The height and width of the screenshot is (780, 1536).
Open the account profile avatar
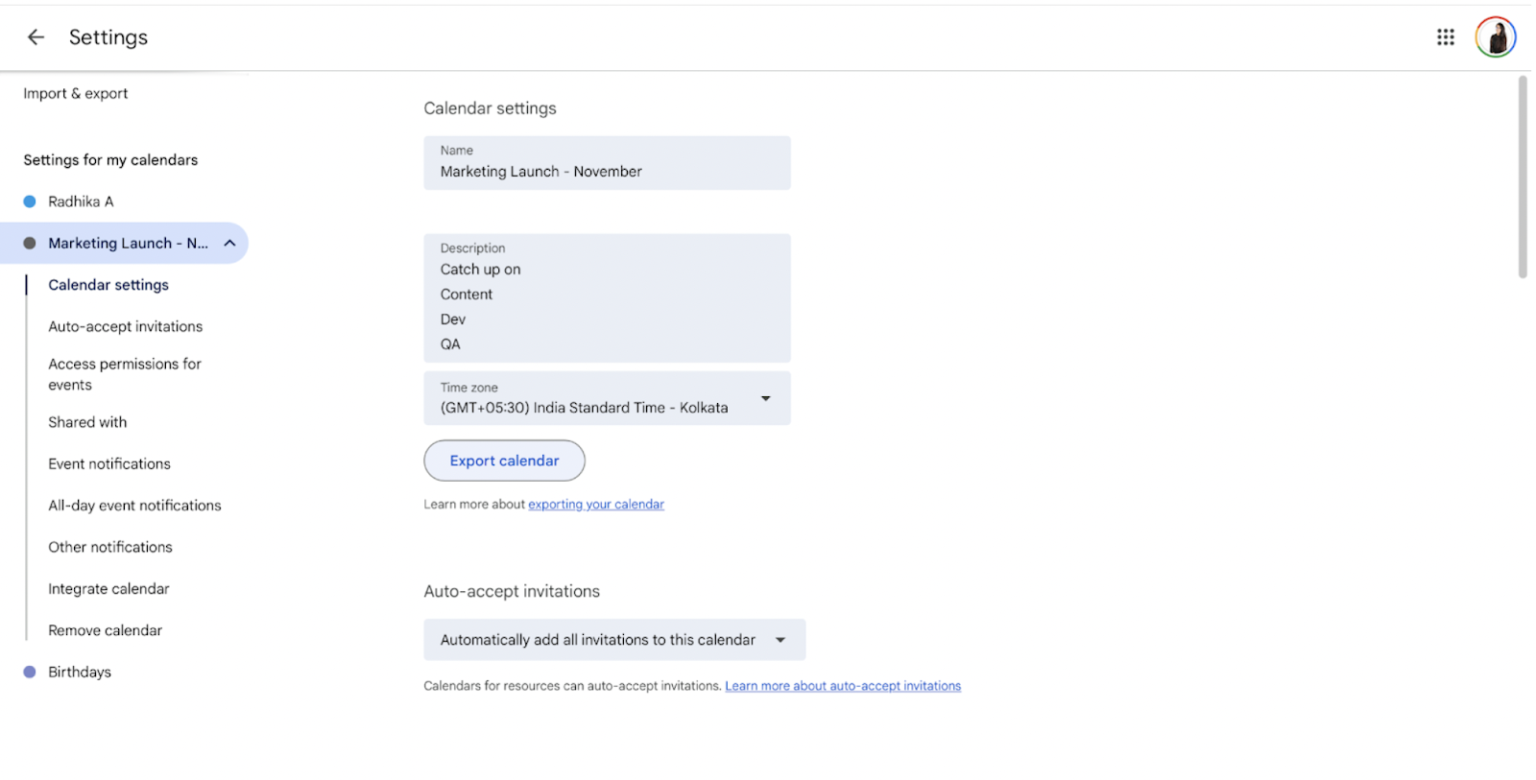(1495, 37)
